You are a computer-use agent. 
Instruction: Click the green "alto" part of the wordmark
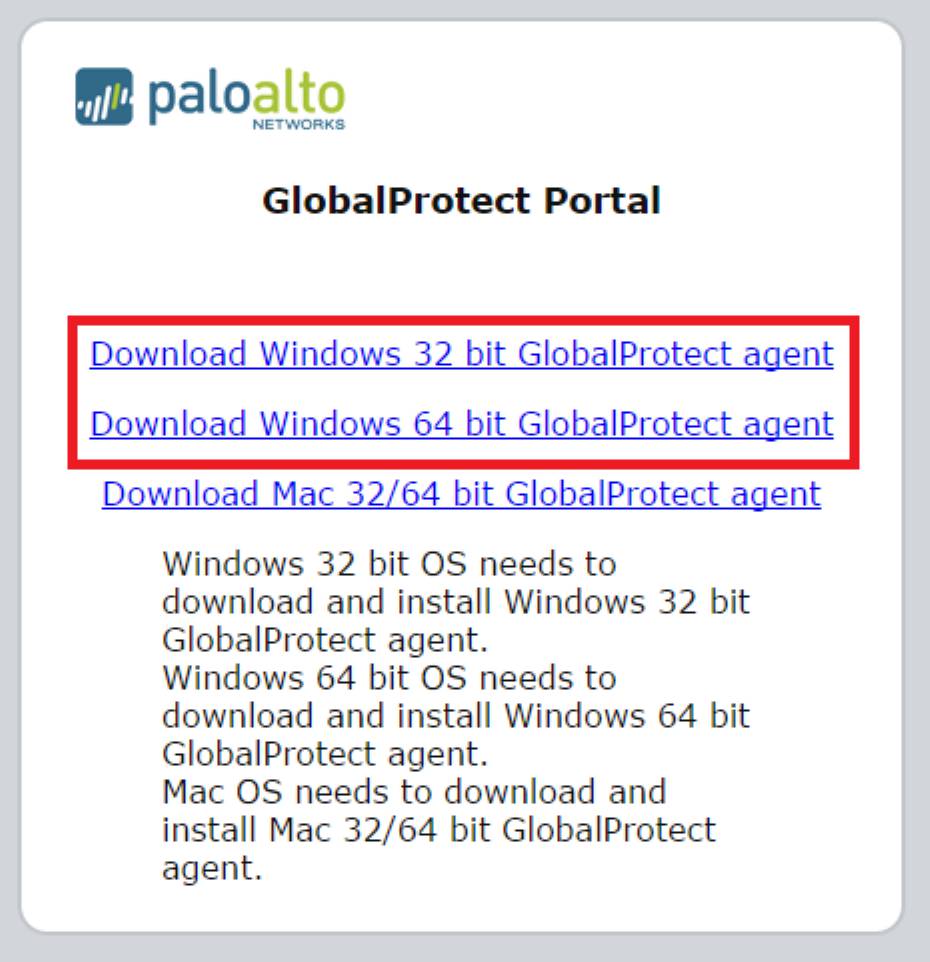298,96
